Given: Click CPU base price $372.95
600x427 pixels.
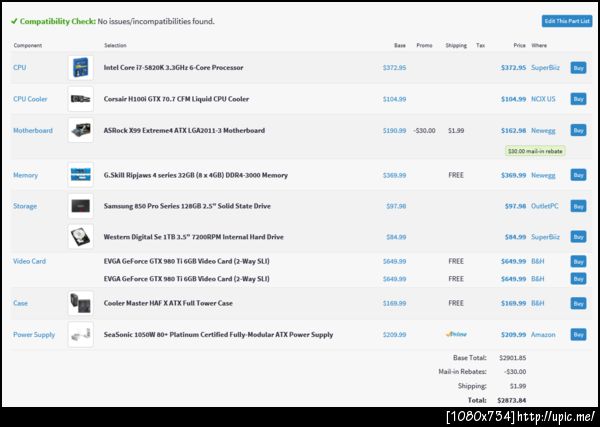Looking at the screenshot, I should [394, 67].
